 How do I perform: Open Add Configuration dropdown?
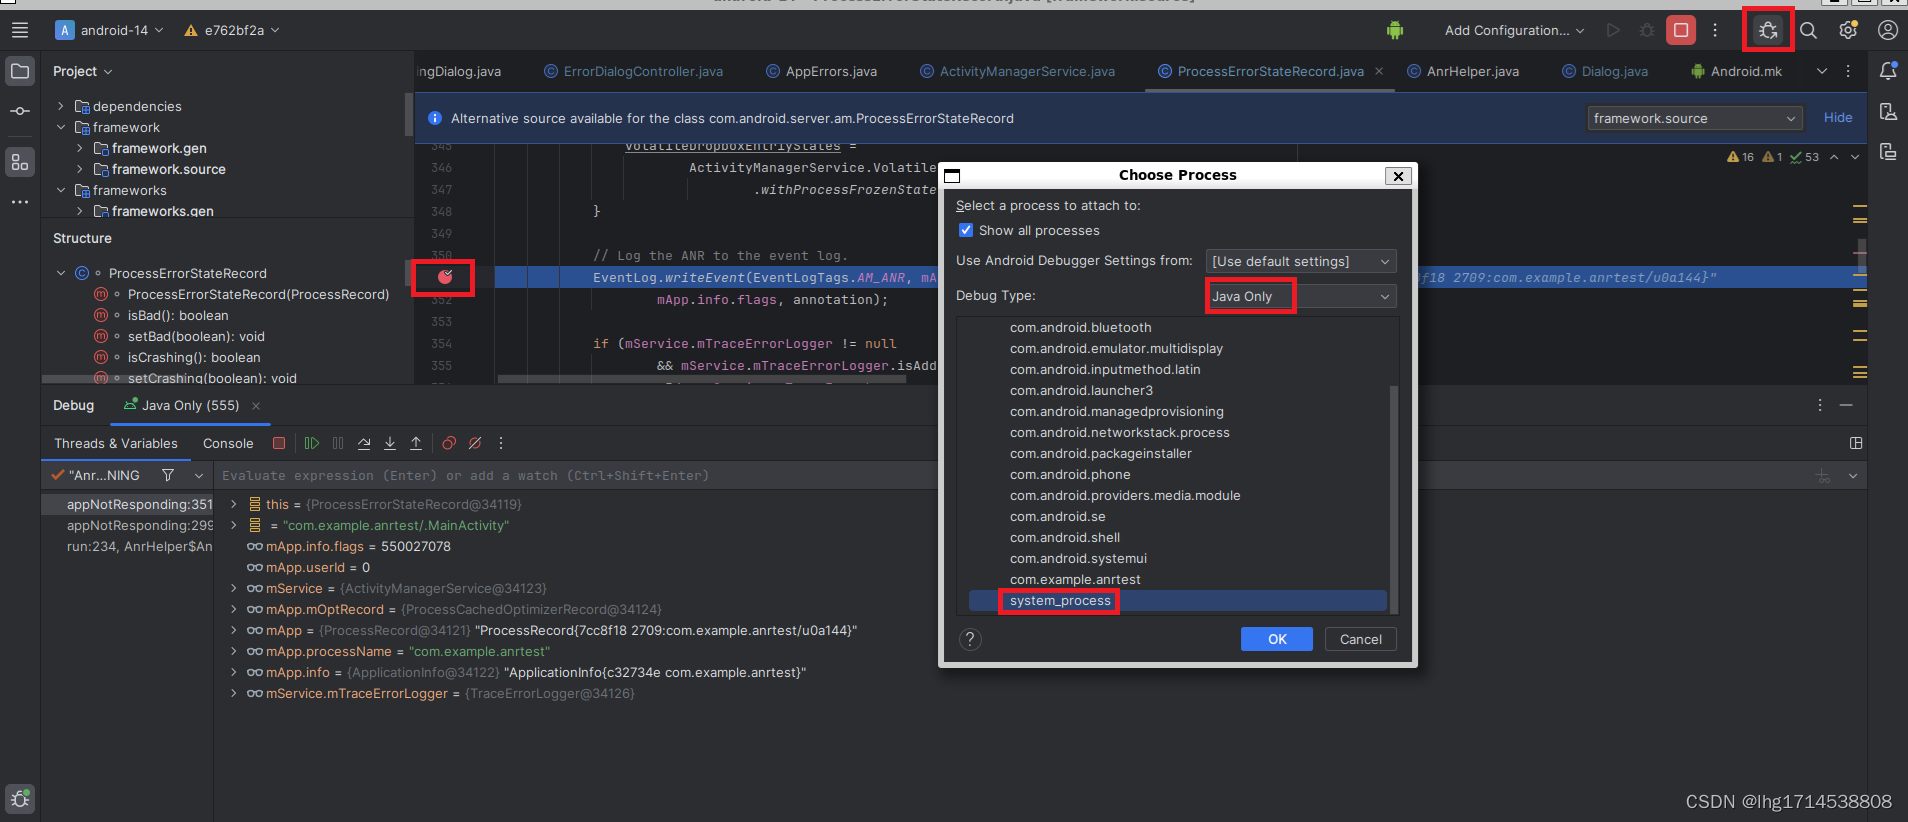point(1514,30)
